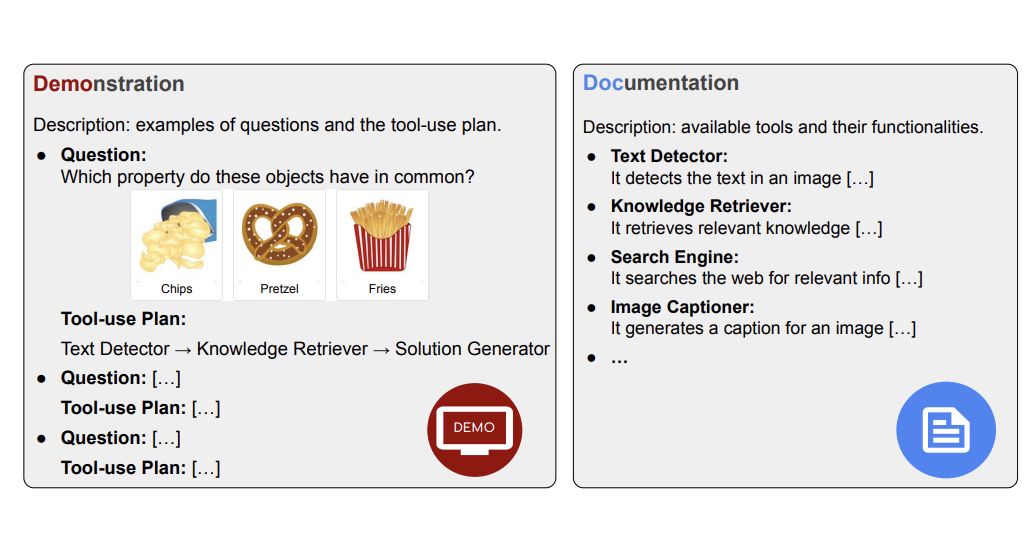Click the Search Engine tool entry
The height and width of the screenshot is (540, 1032).
pos(675,257)
